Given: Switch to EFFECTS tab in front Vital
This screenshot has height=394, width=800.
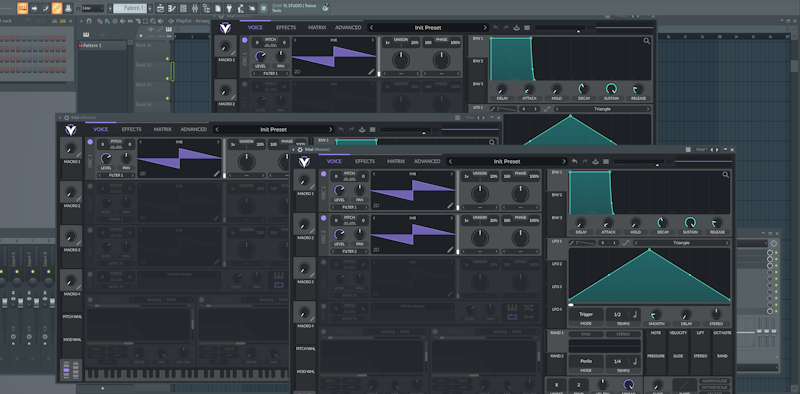Looking at the screenshot, I should (365, 161).
